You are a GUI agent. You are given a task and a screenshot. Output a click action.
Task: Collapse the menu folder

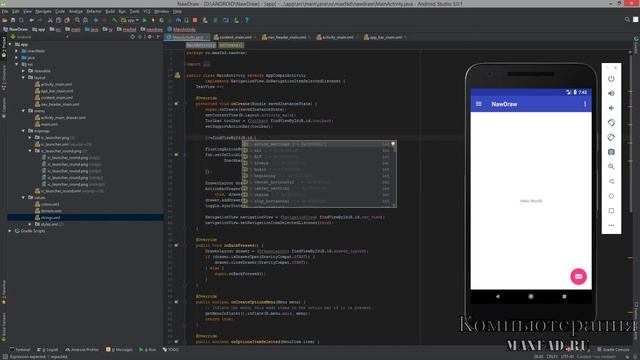click(x=23, y=111)
